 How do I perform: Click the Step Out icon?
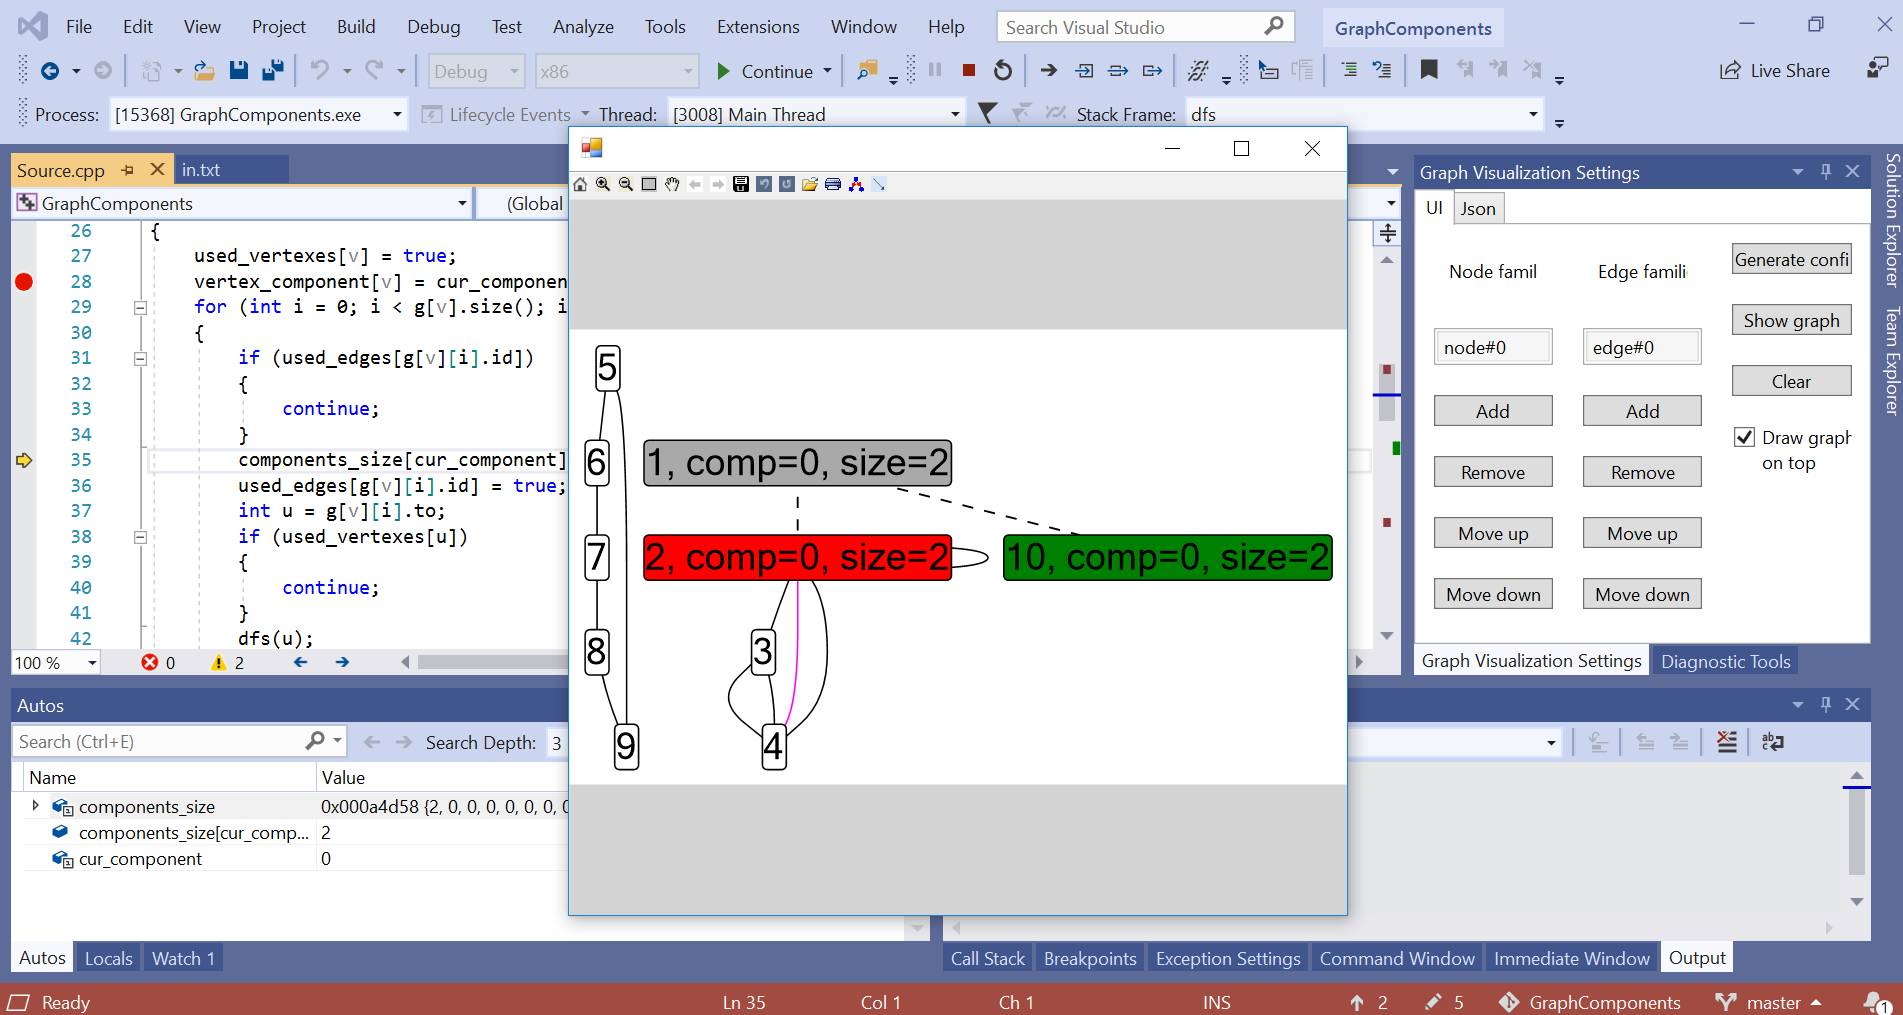(1153, 70)
